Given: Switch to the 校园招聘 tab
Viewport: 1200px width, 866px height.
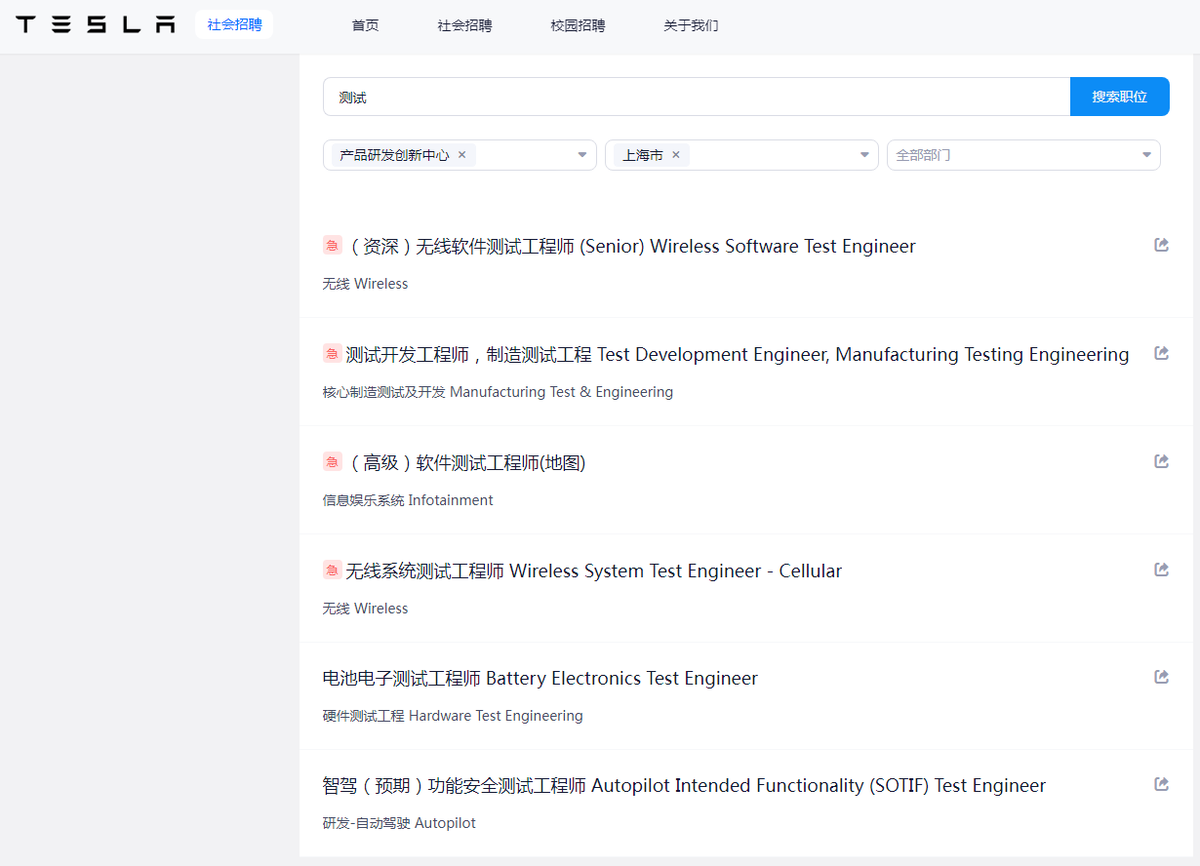Looking at the screenshot, I should tap(577, 25).
